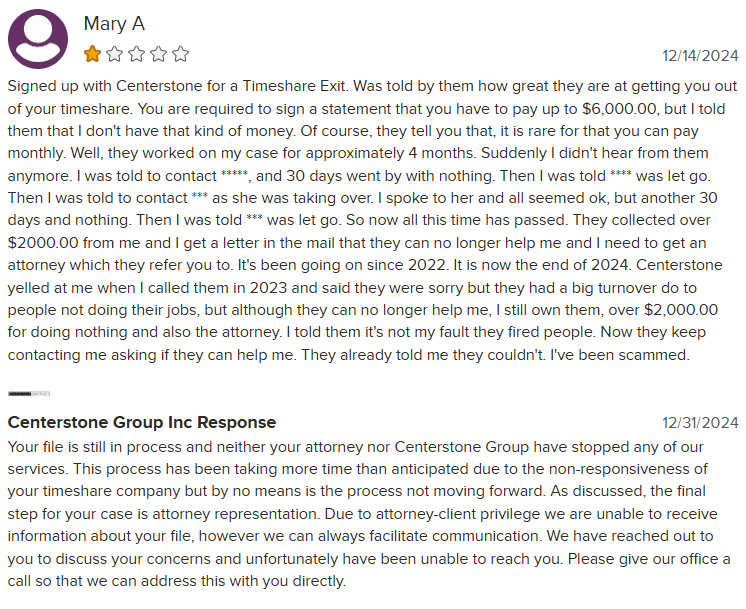Click the small dark bar below the review
The height and width of the screenshot is (609, 746).
coord(28,394)
